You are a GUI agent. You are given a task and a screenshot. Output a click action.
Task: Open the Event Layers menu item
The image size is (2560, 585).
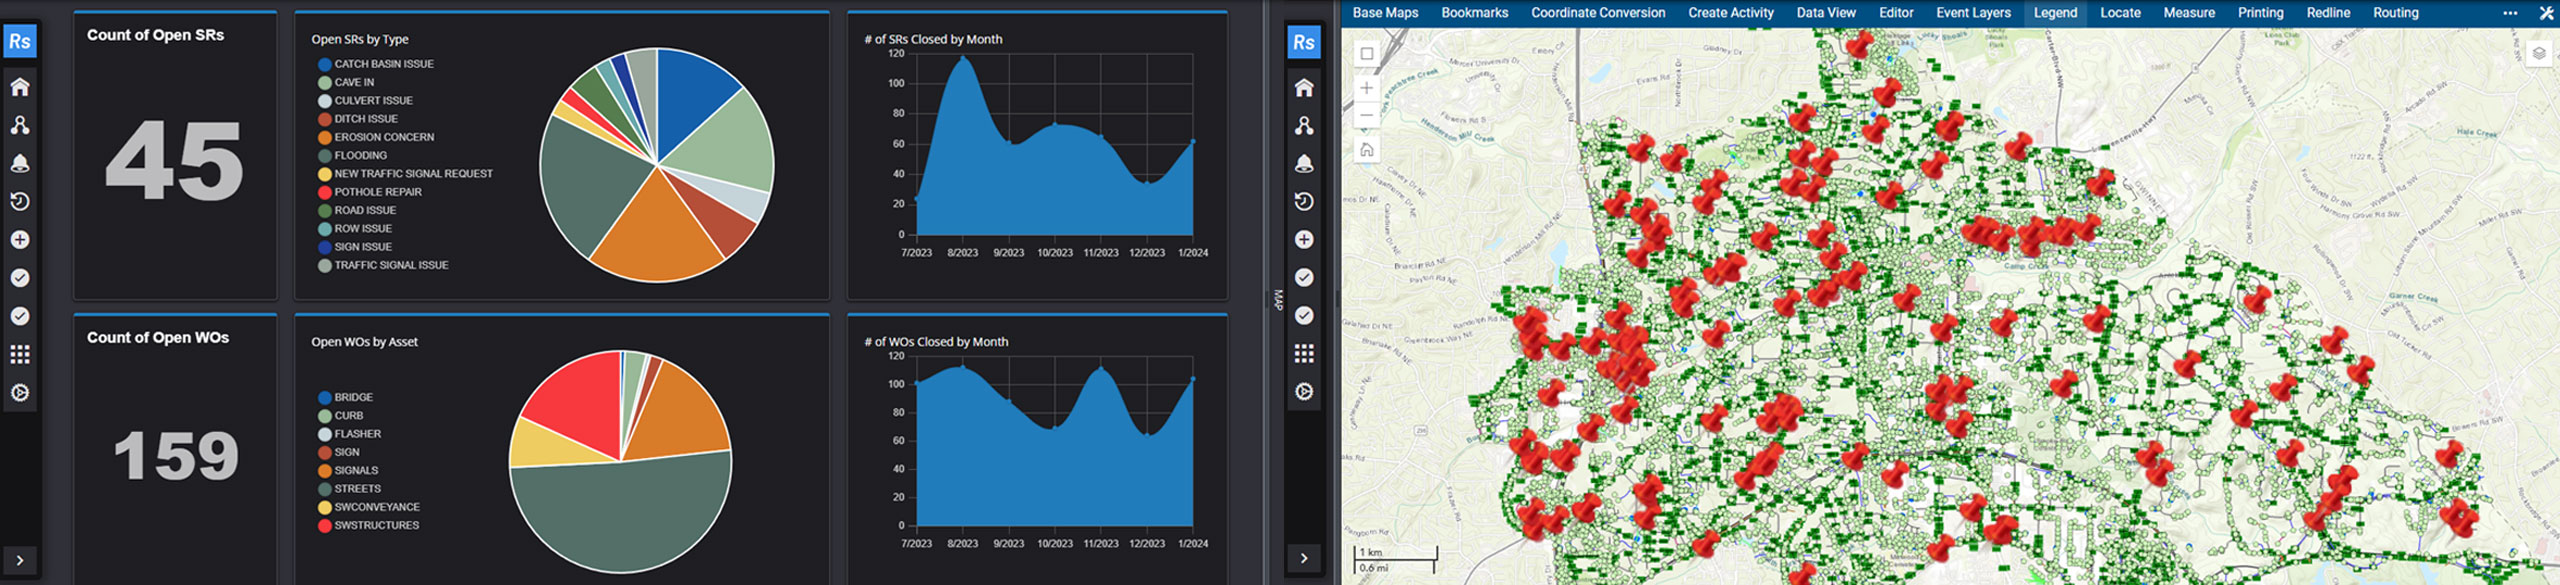point(1973,13)
